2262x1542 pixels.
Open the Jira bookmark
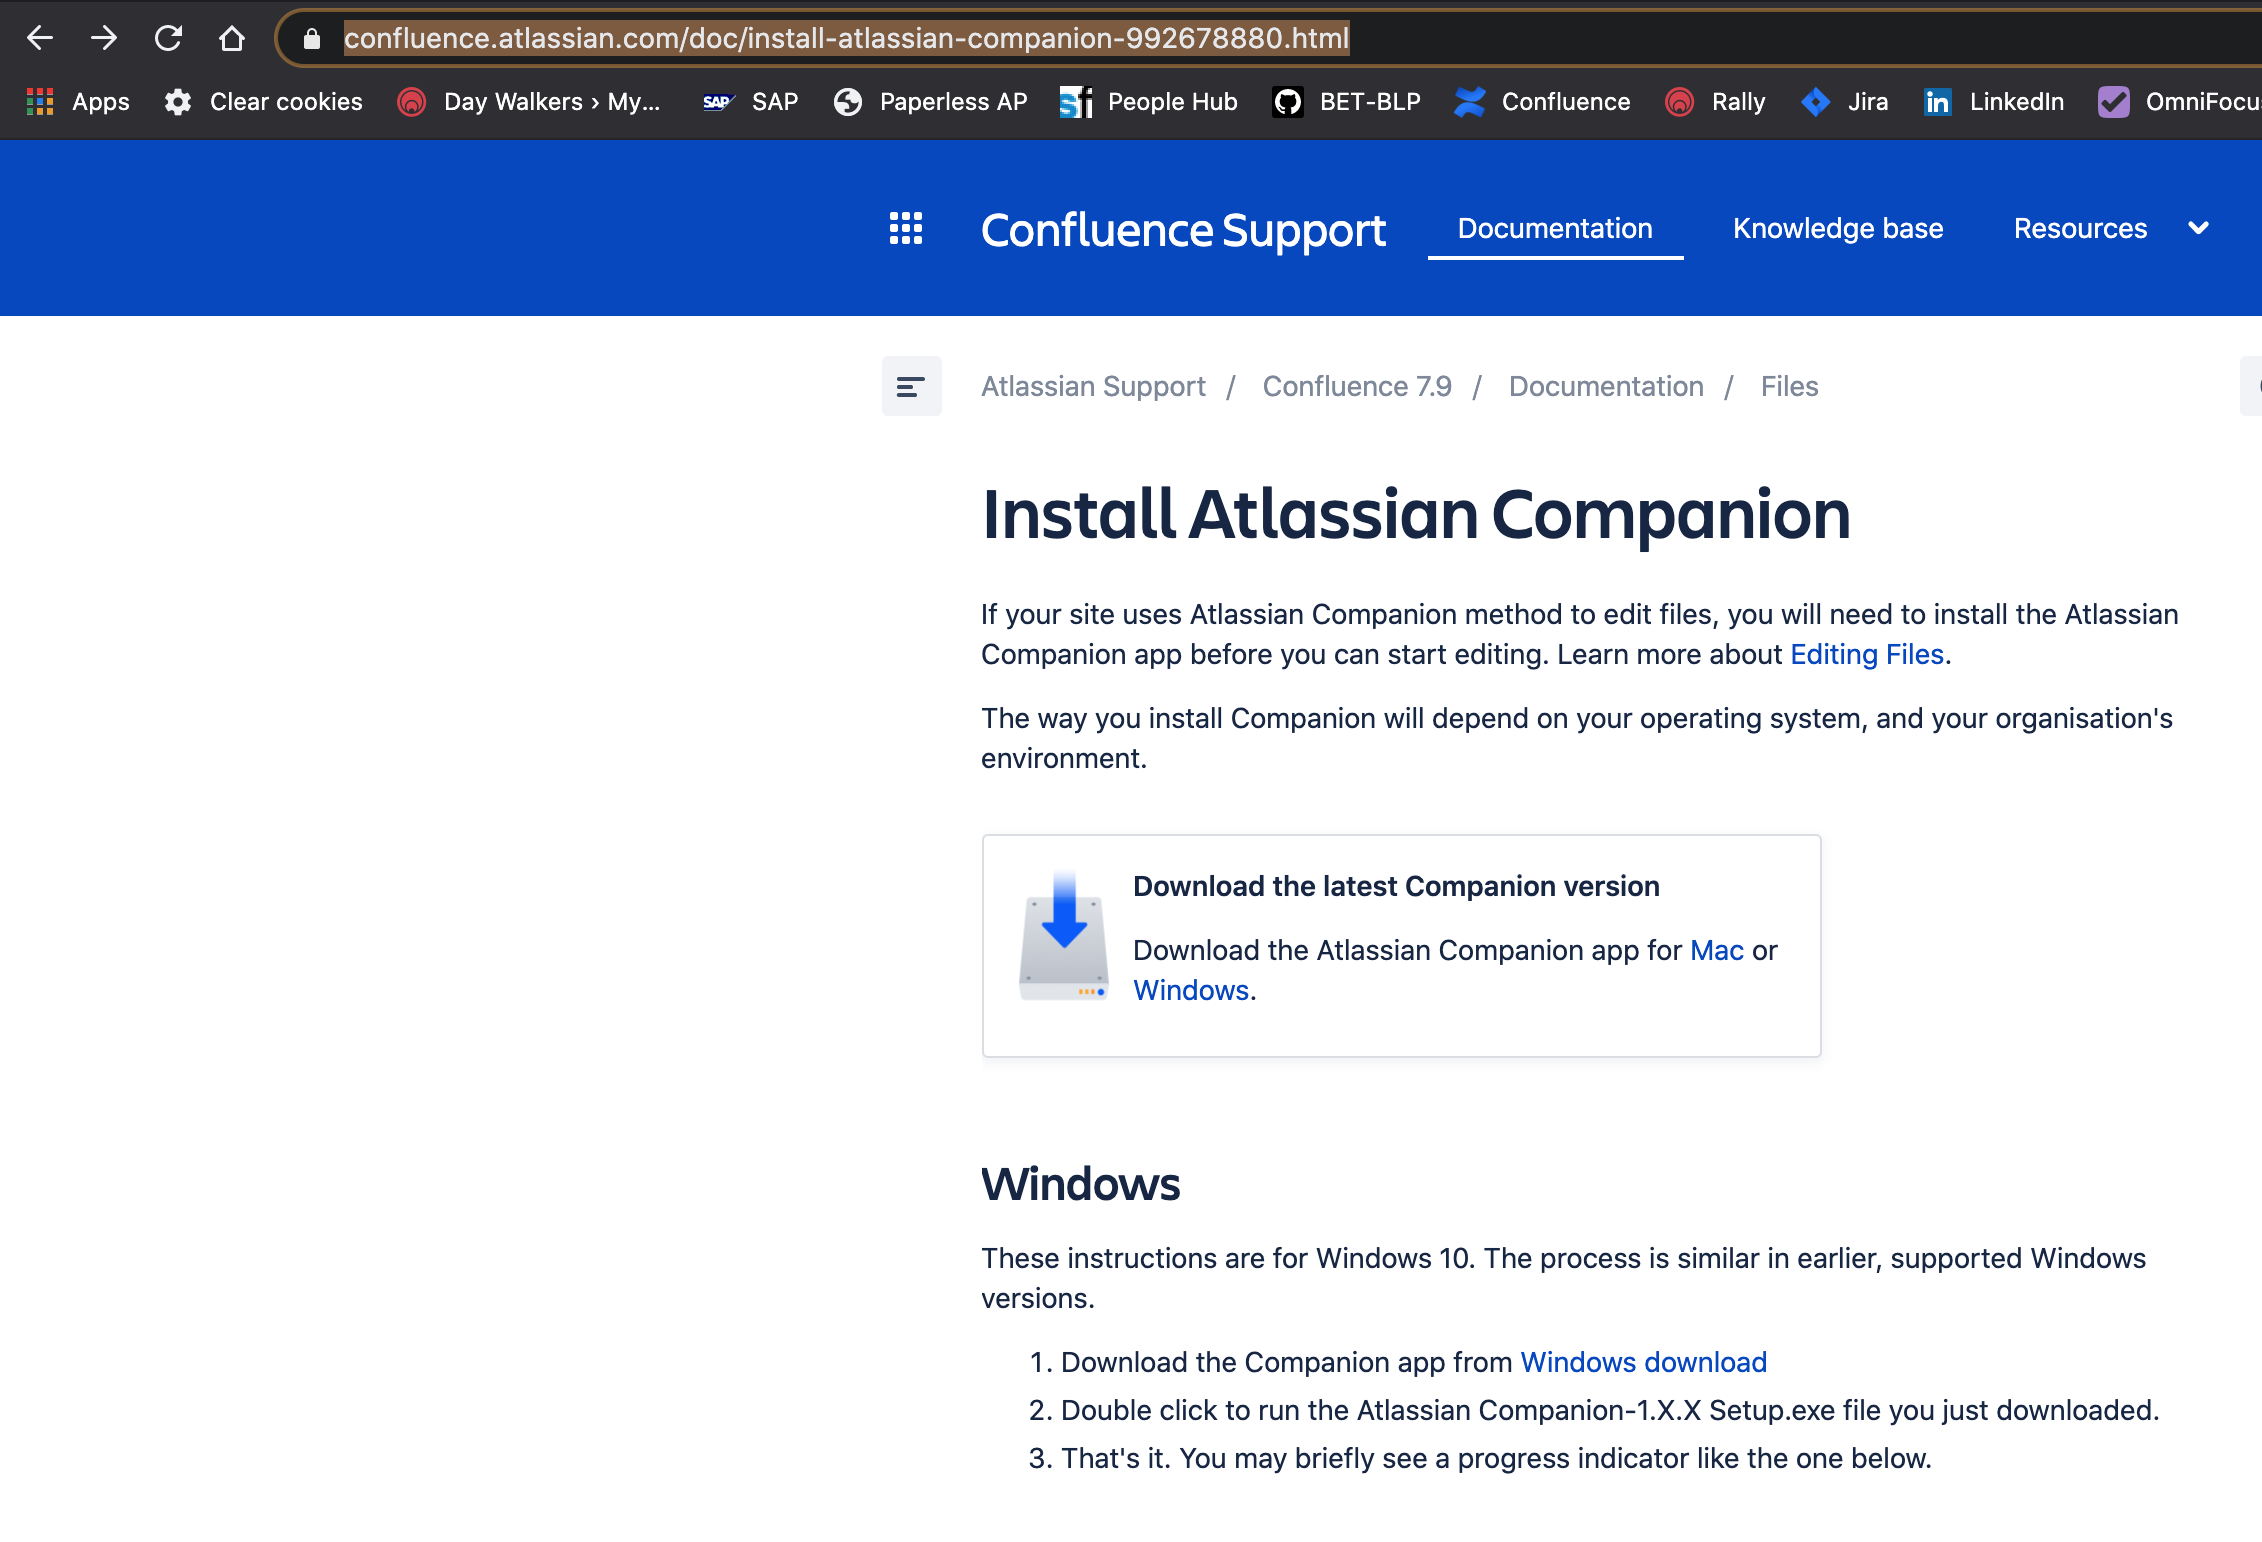1845,101
